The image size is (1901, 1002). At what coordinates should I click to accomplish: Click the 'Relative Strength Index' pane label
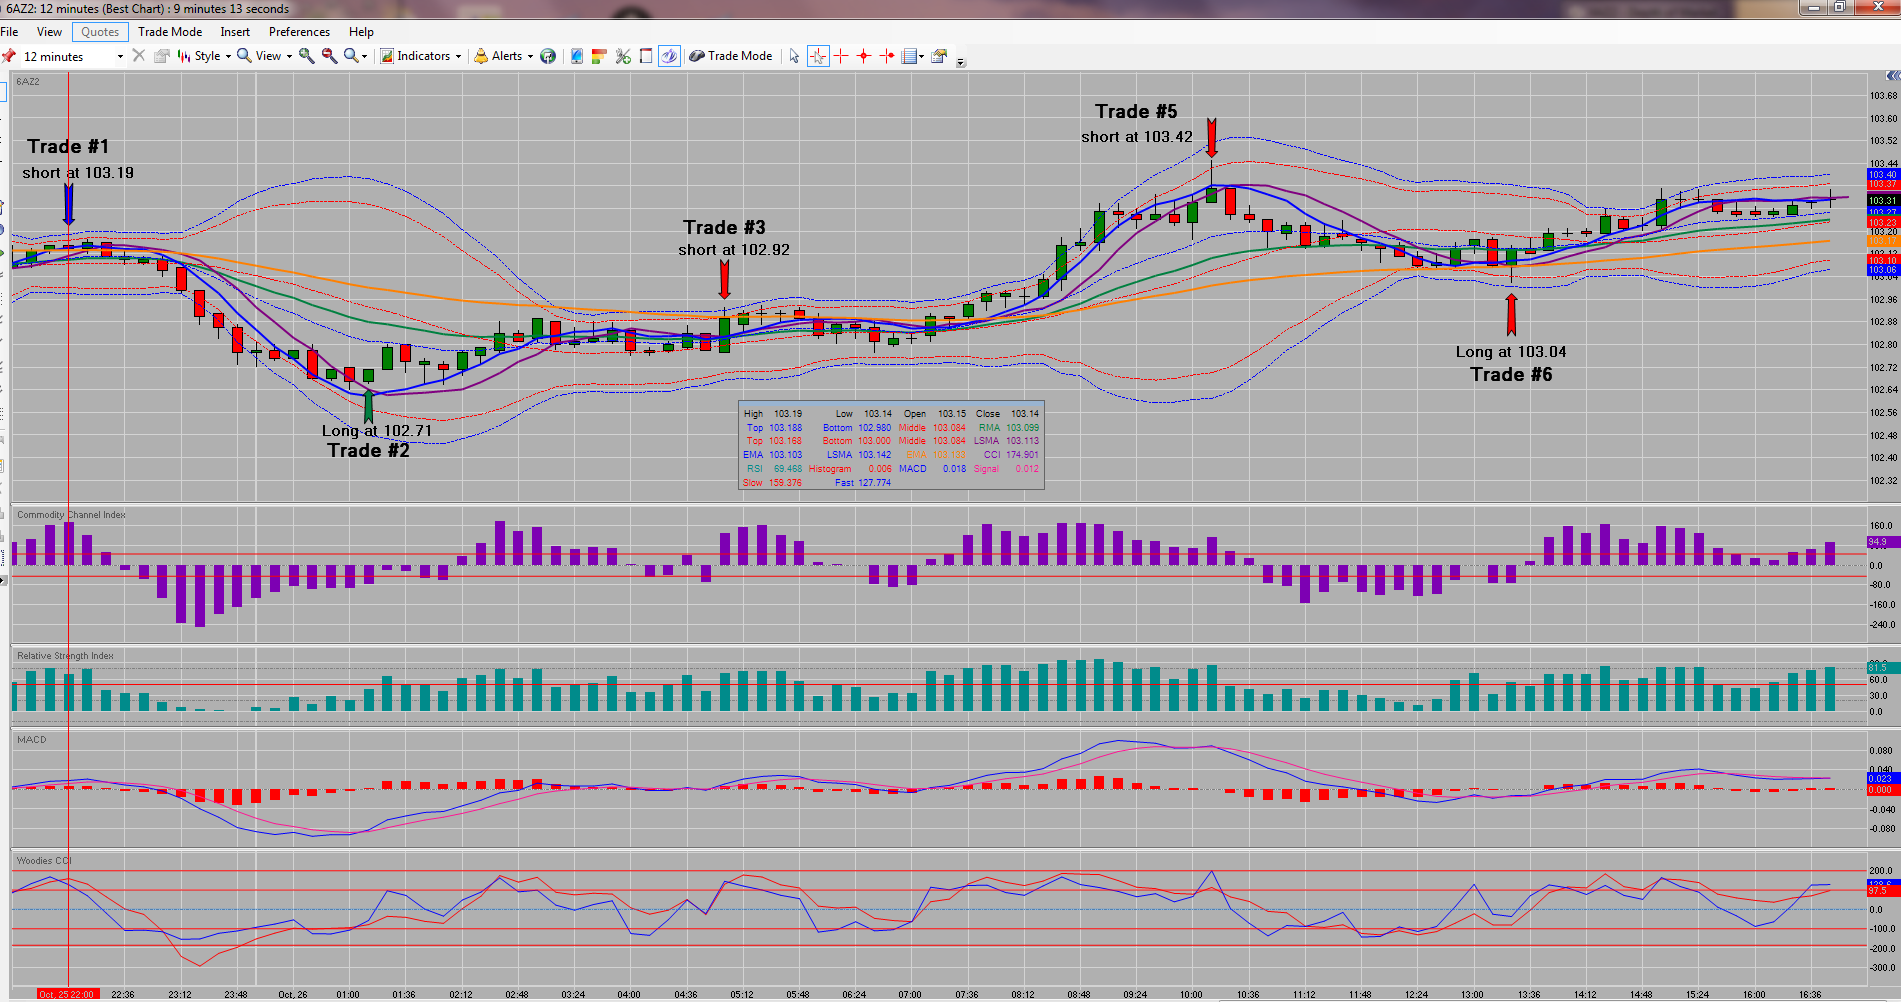point(65,656)
